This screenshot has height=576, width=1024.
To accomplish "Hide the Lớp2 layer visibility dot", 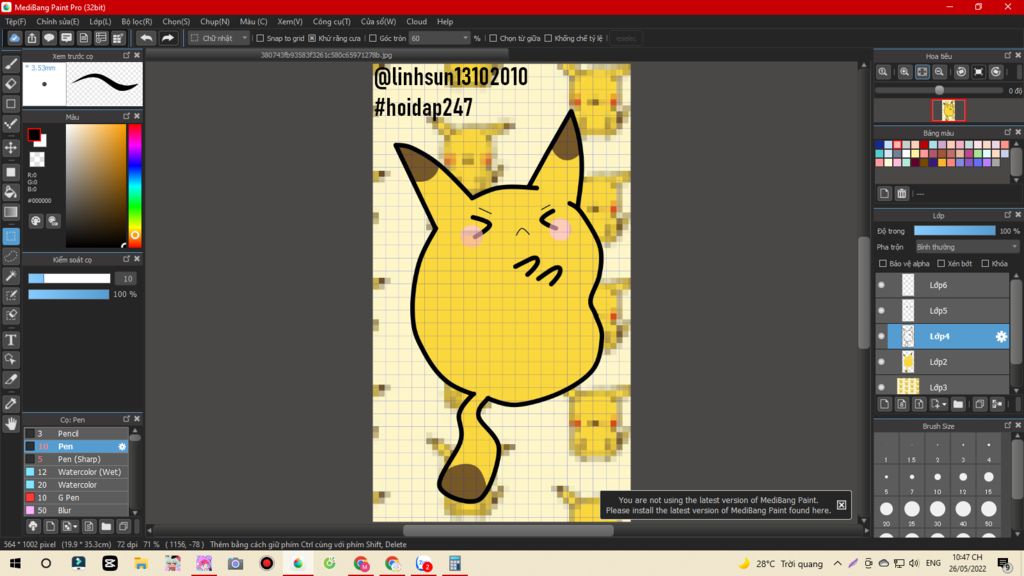I will [882, 362].
